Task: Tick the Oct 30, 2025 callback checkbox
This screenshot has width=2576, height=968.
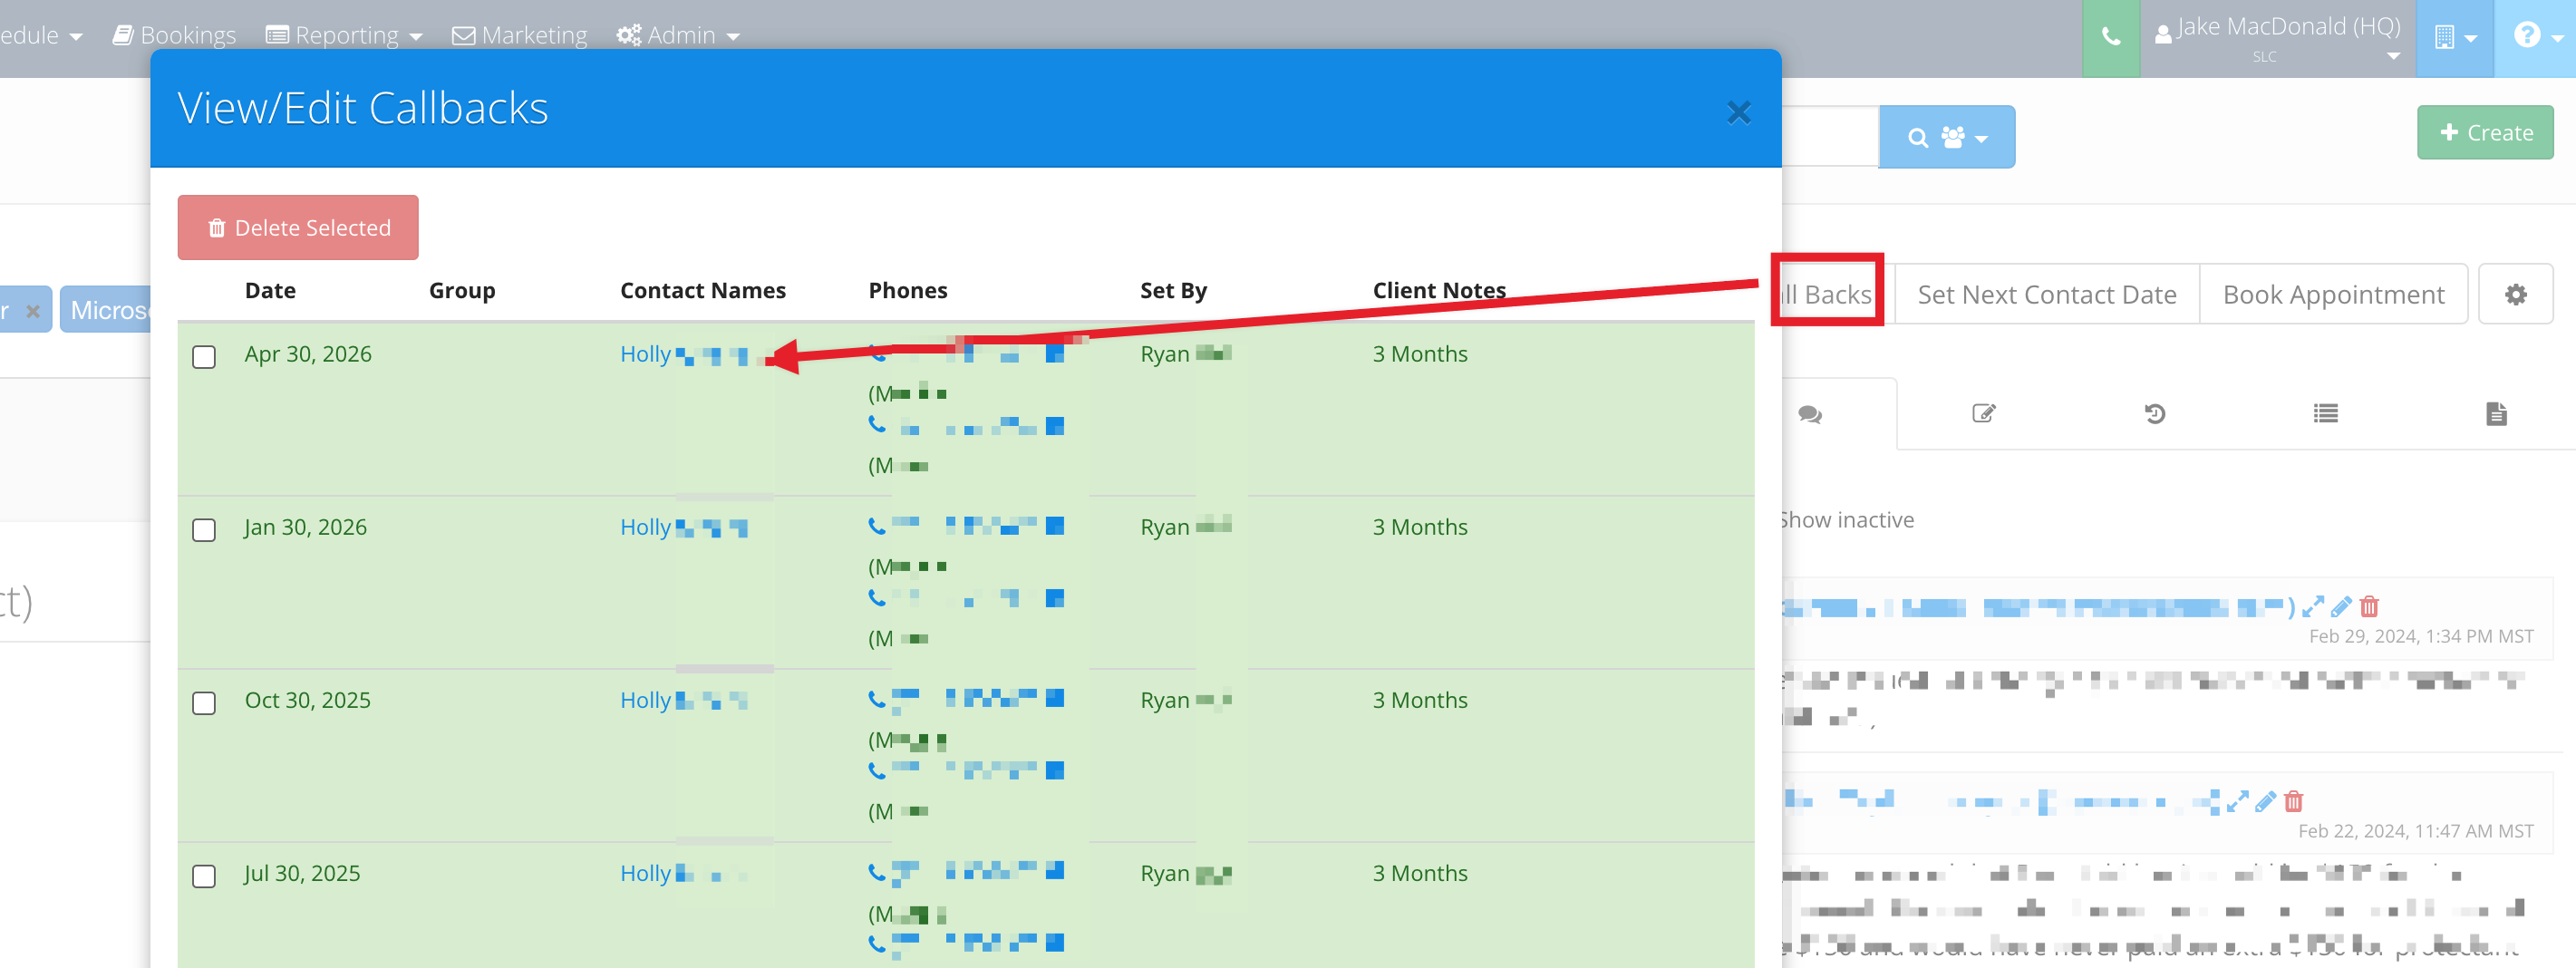Action: (204, 703)
